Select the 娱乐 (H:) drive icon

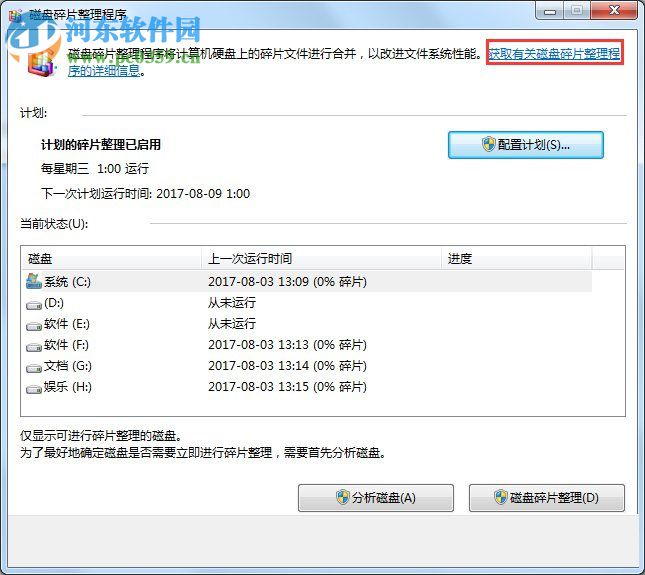coord(34,389)
